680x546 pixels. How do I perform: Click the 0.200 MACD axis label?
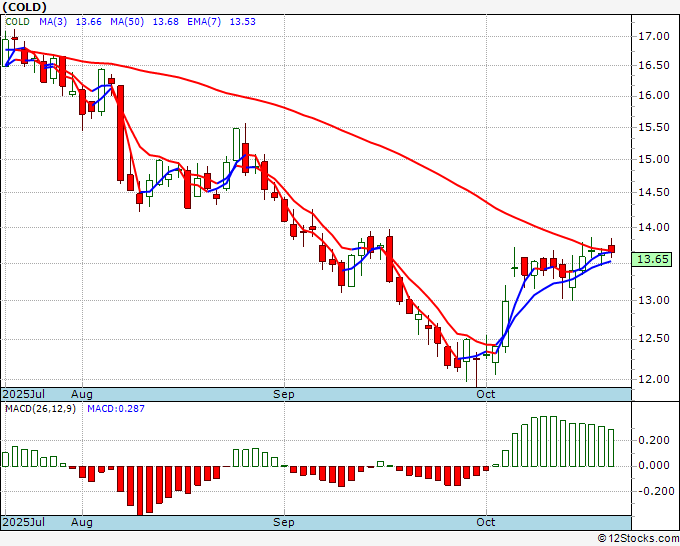(654, 441)
